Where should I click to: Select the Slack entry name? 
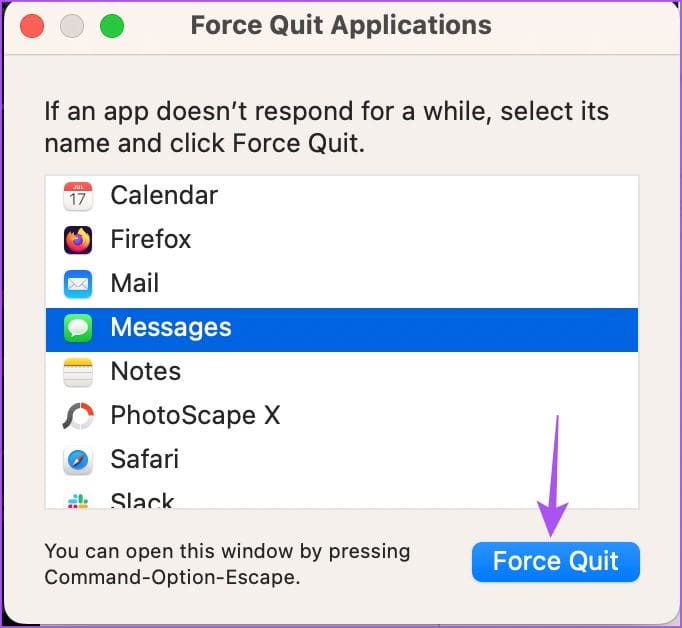click(142, 500)
